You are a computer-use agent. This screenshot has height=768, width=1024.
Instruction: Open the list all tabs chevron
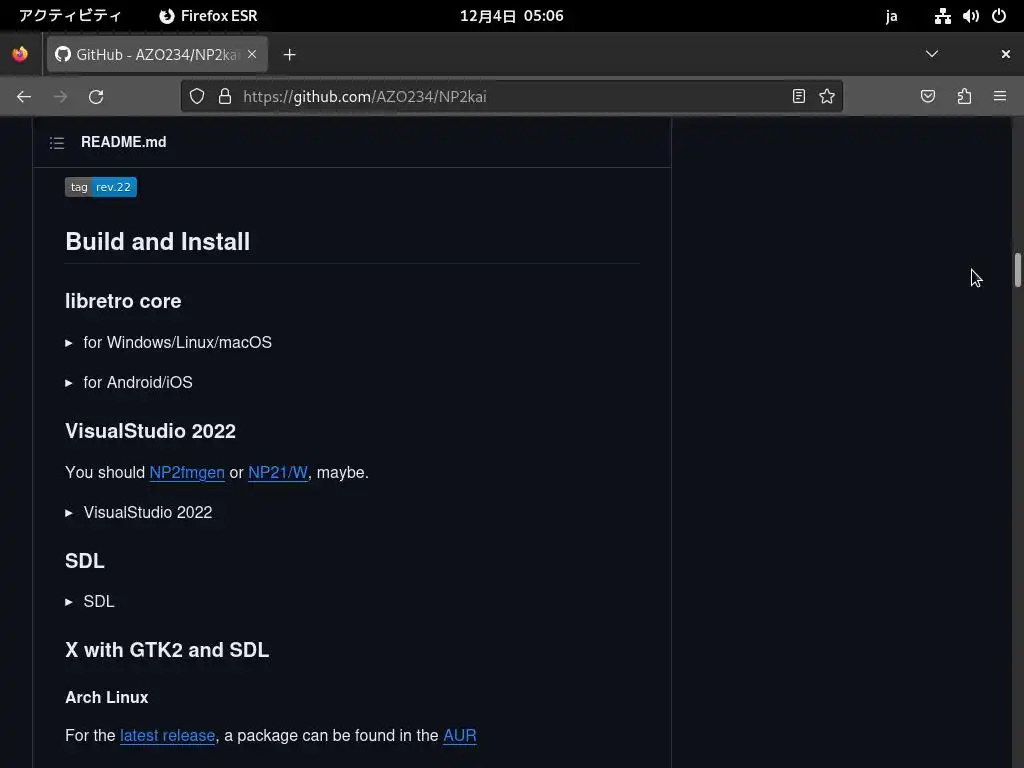(932, 54)
